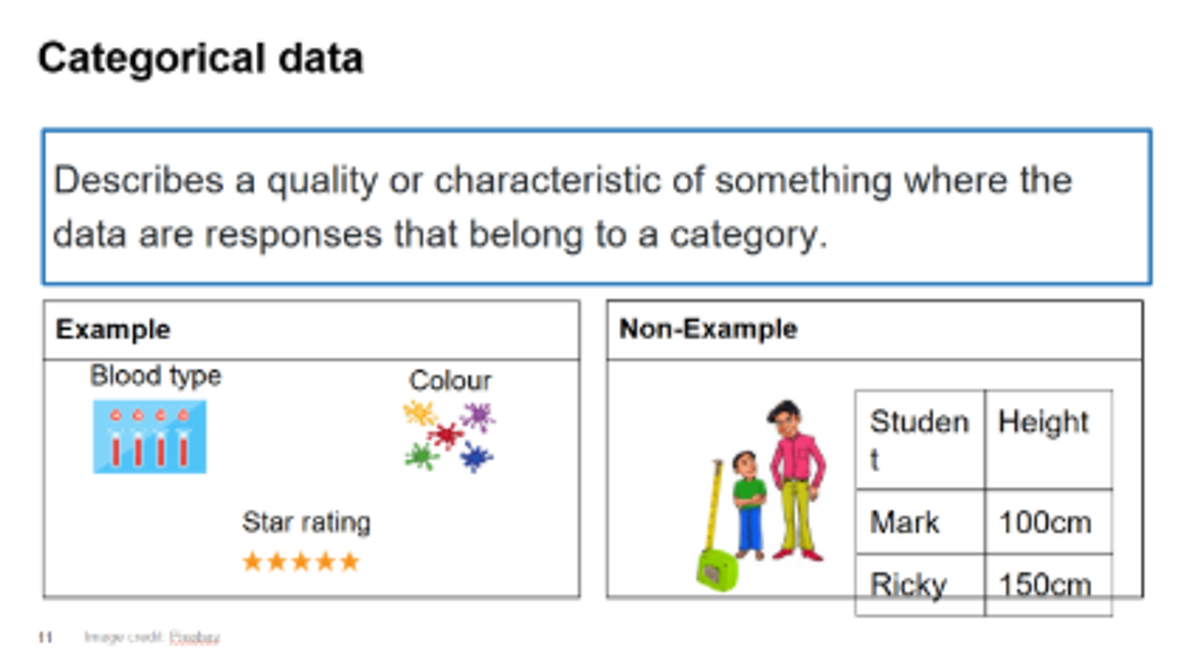Viewport: 1200px width, 648px height.
Task: Click the five orange stars rating
Action: (301, 562)
